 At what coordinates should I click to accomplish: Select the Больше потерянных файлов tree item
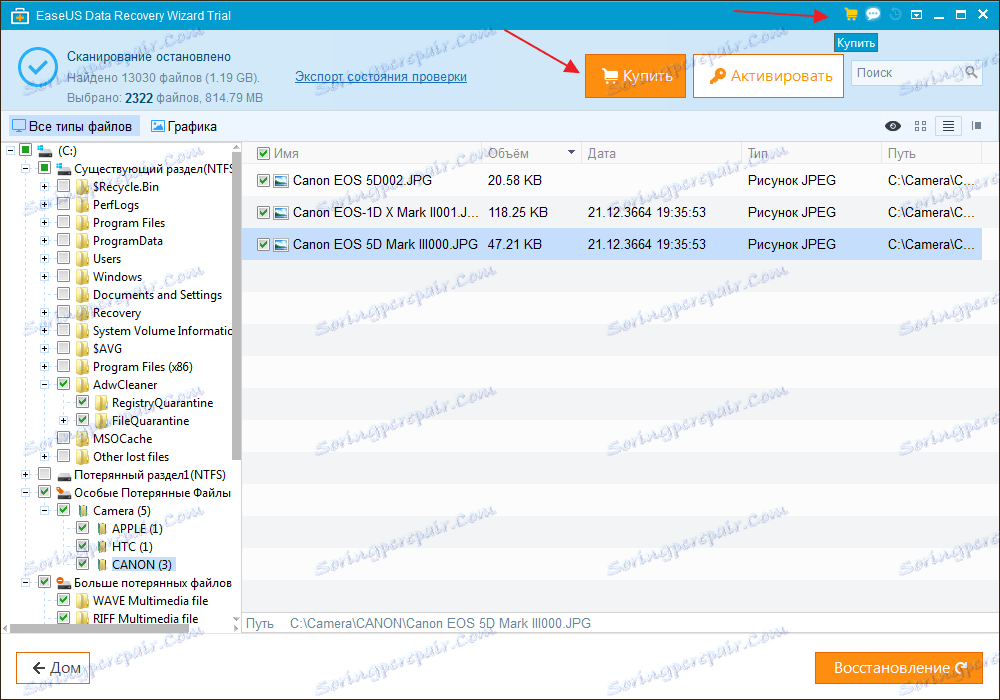pyautogui.click(x=152, y=583)
